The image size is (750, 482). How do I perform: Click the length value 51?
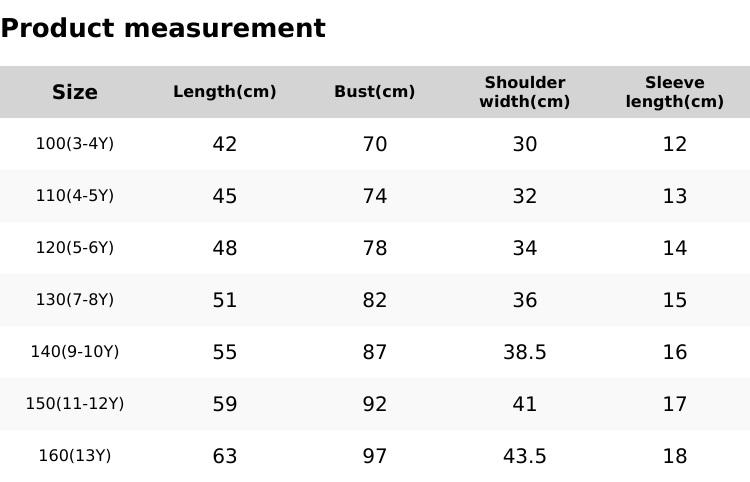[x=225, y=300]
